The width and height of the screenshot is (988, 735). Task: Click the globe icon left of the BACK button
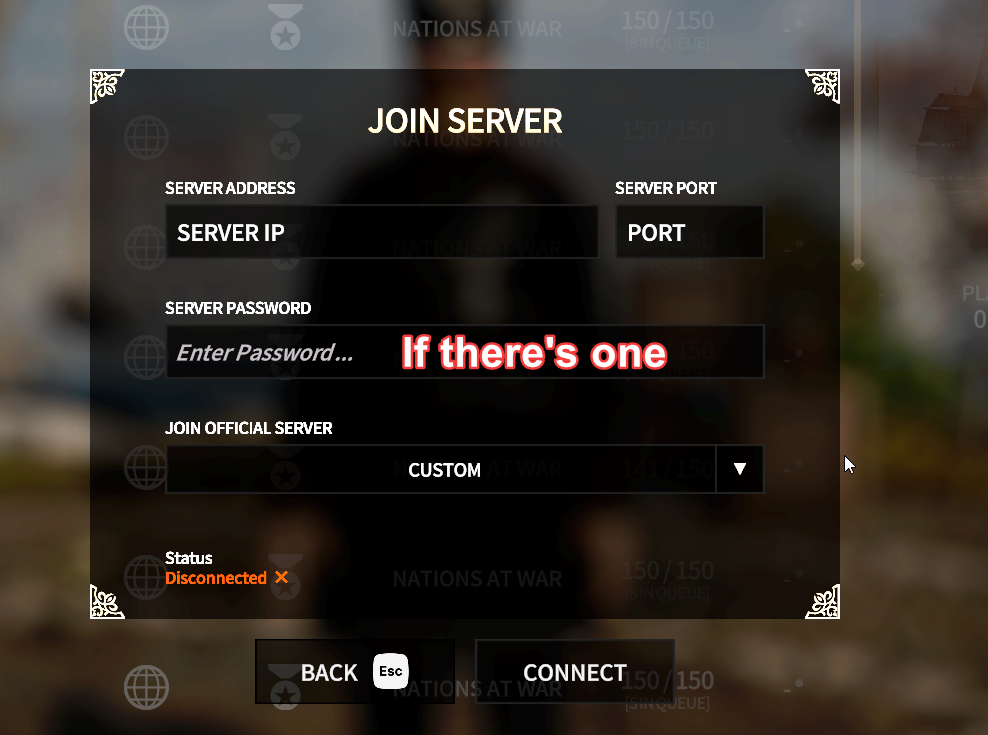coord(146,687)
